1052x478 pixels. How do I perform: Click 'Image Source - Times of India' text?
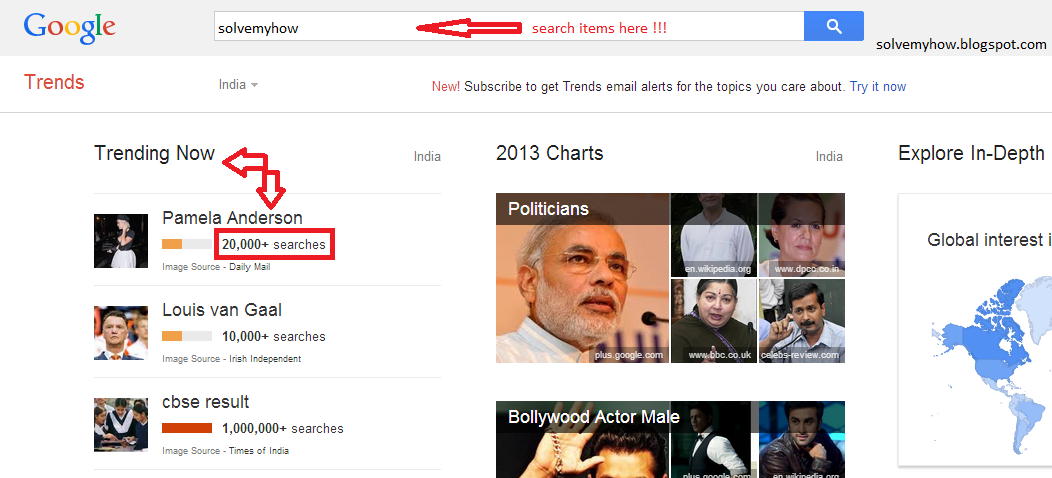(225, 451)
